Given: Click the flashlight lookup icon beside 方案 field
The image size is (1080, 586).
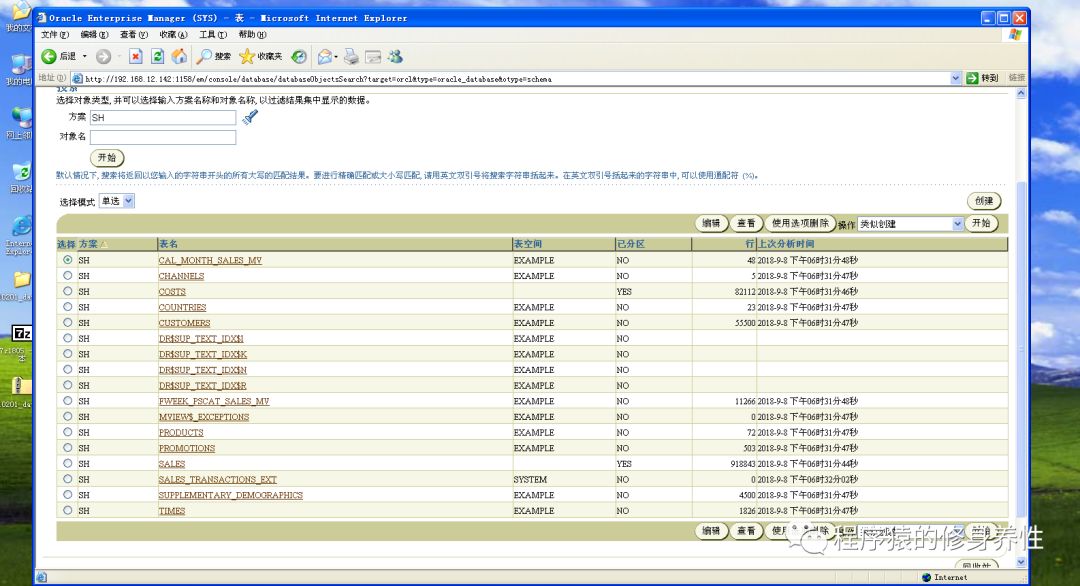Looking at the screenshot, I should point(250,117).
